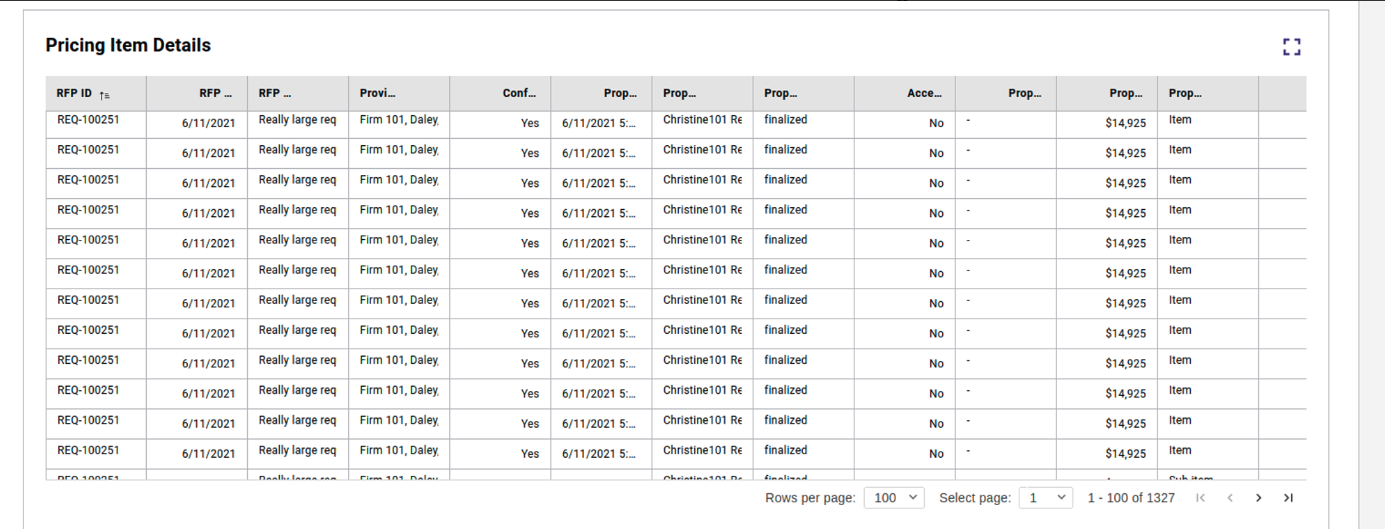Image resolution: width=1385 pixels, height=529 pixels.
Task: Click the Pricing Item Details title
Action: [x=128, y=45]
